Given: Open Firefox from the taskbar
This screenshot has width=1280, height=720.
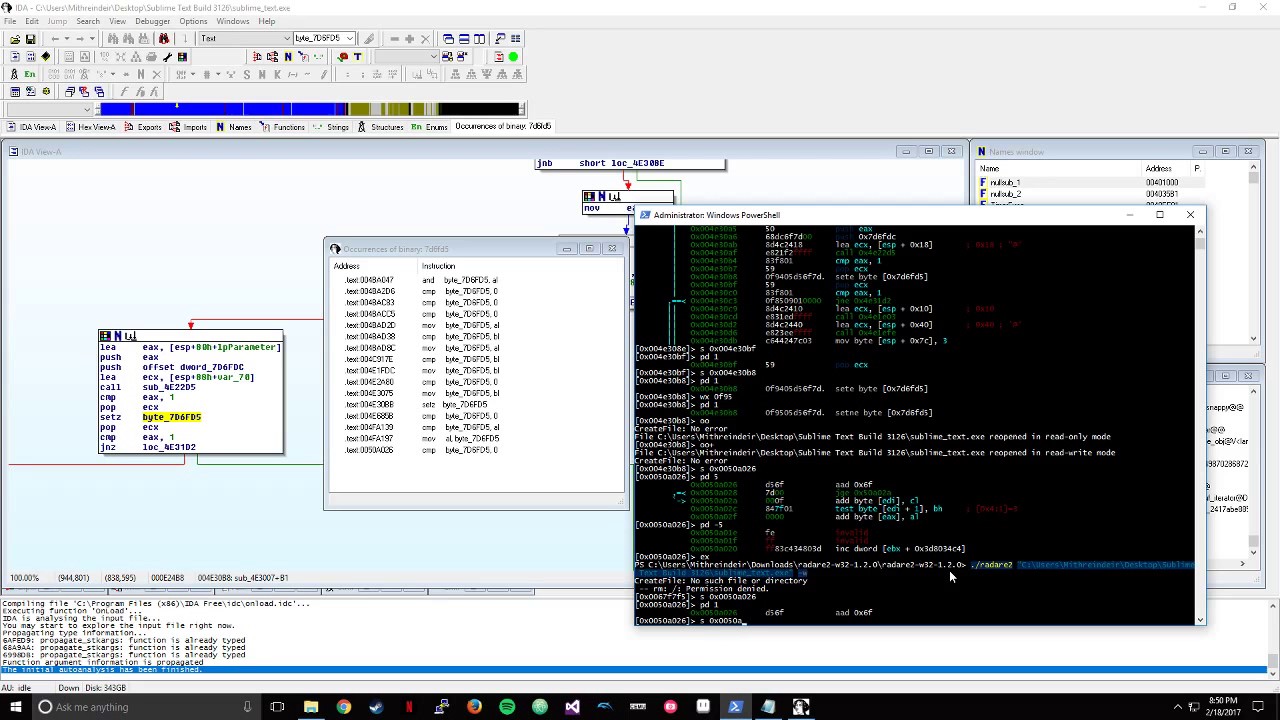Looking at the screenshot, I should (x=474, y=707).
